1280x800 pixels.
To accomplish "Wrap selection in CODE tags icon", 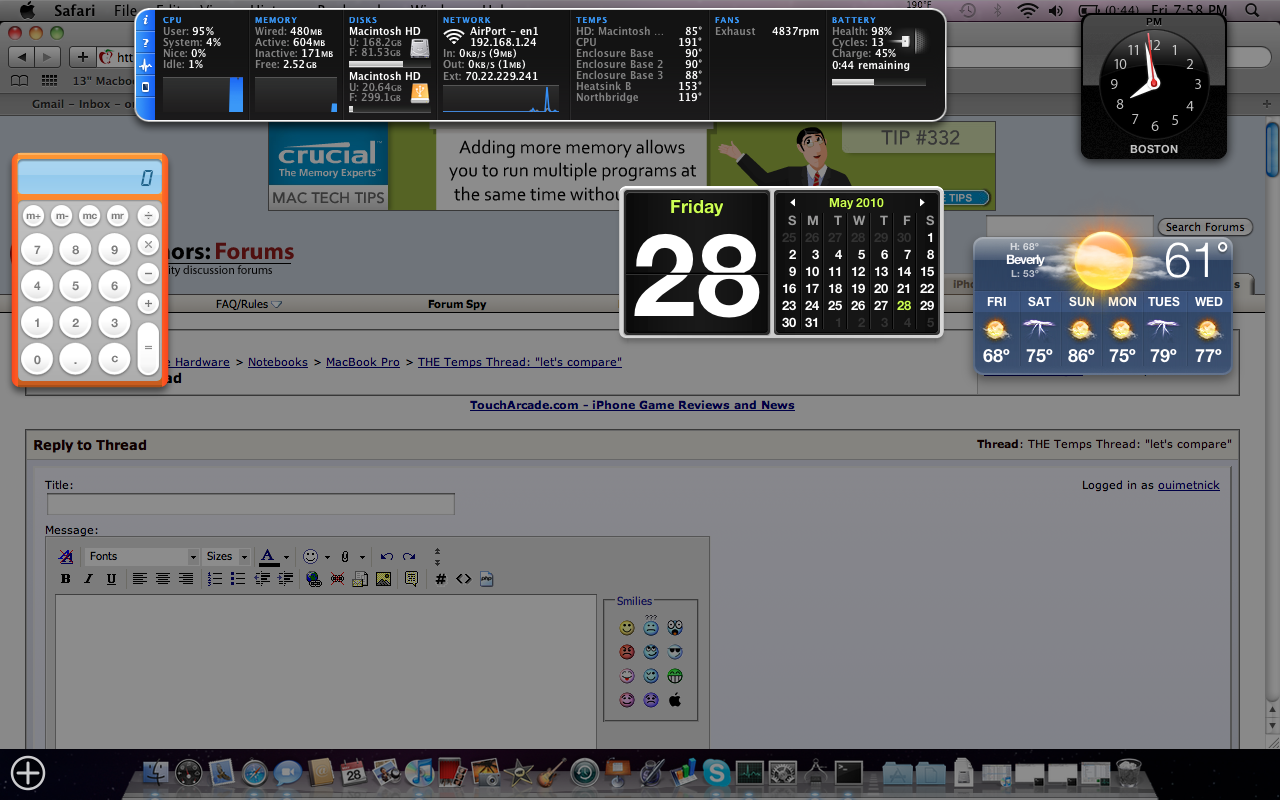I will (x=463, y=579).
